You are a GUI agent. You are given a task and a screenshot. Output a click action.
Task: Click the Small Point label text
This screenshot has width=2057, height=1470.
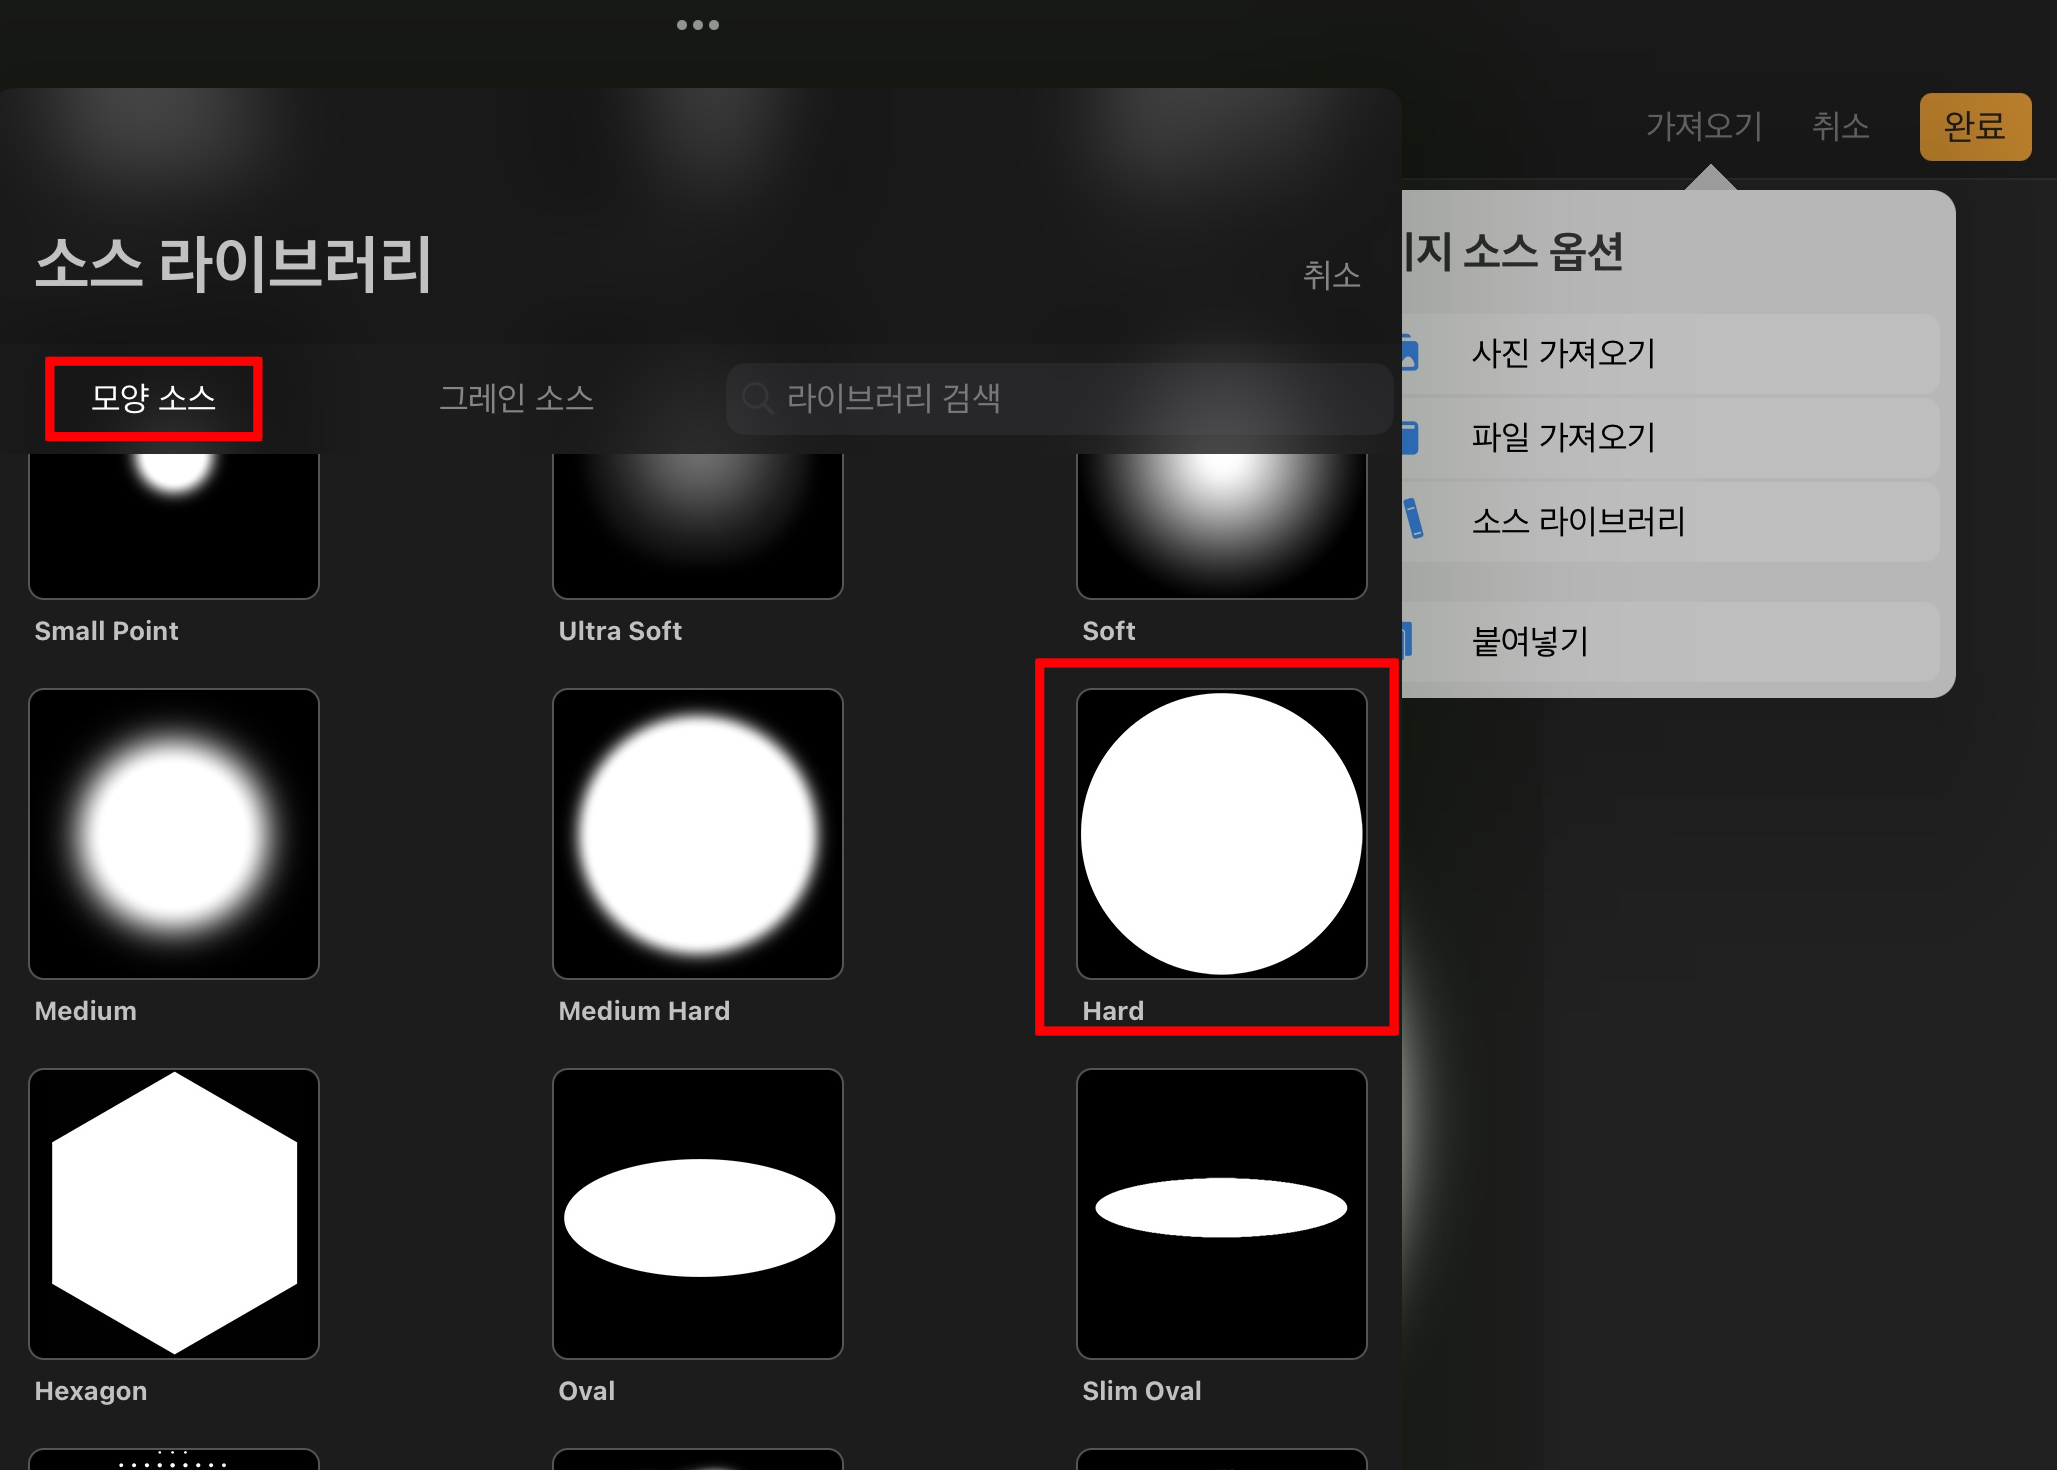pos(107,631)
